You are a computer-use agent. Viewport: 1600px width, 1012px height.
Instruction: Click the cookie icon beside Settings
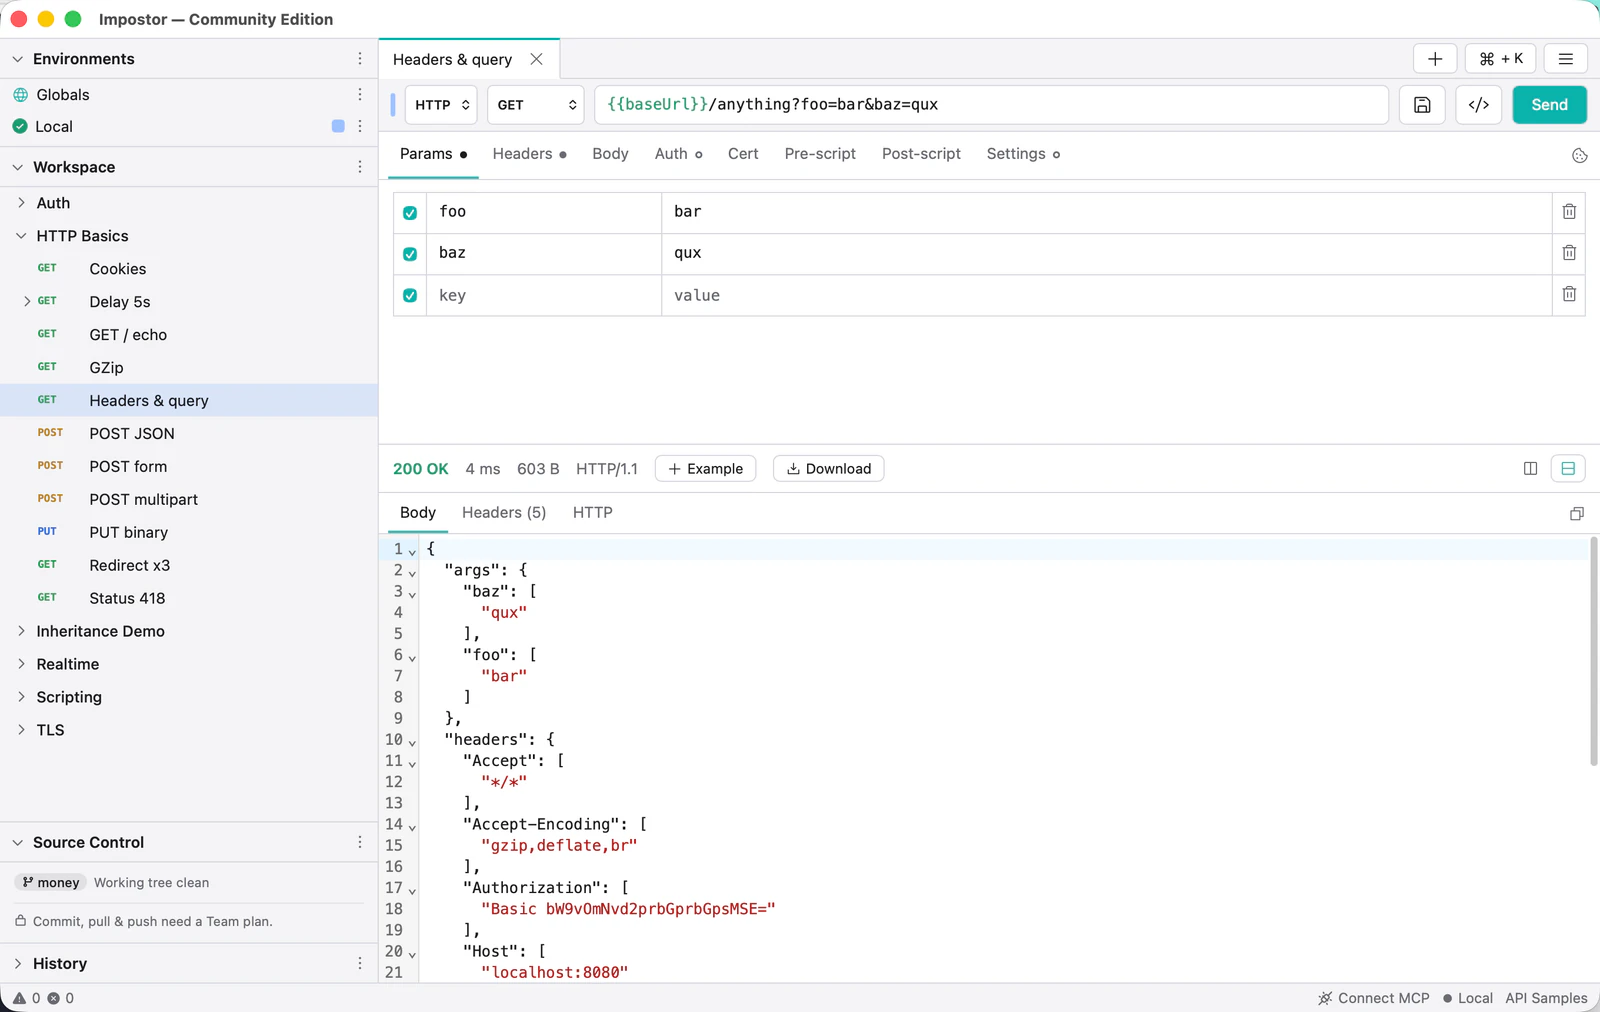1580,155
